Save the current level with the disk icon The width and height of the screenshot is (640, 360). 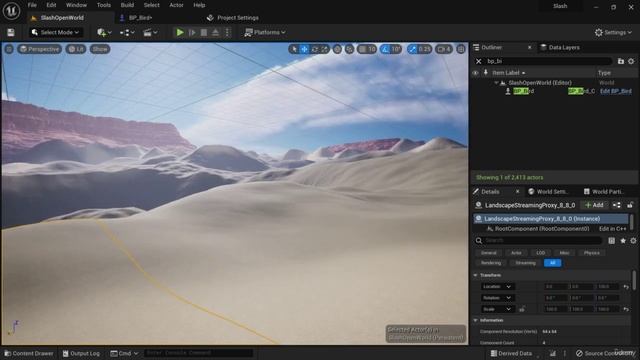(11, 33)
